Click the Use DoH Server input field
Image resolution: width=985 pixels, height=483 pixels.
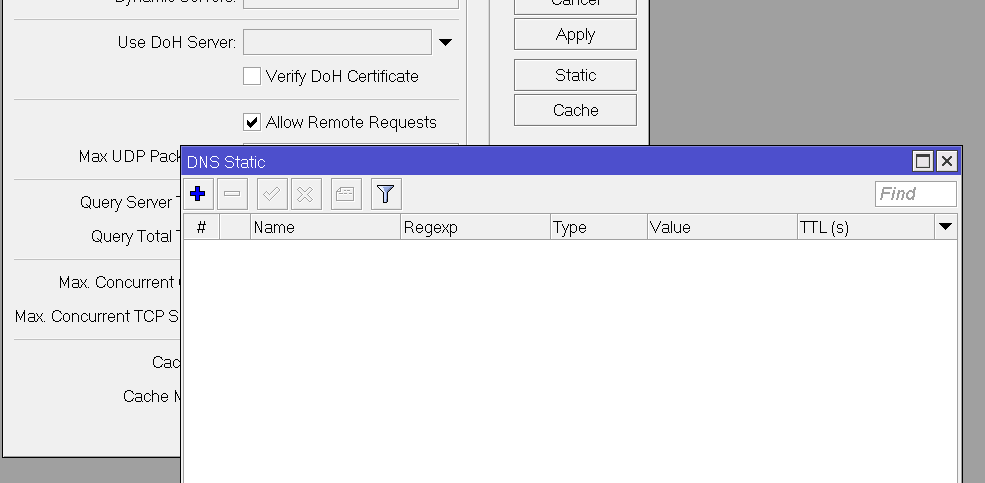coord(337,42)
